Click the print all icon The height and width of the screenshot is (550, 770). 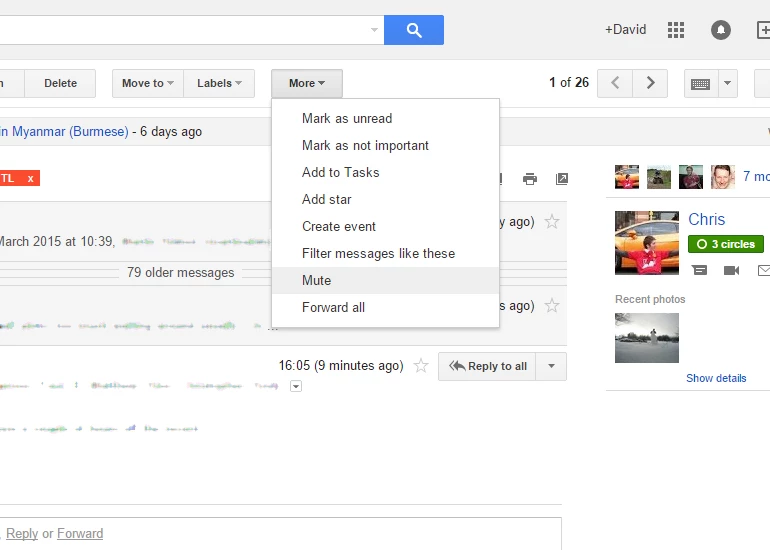(529, 179)
